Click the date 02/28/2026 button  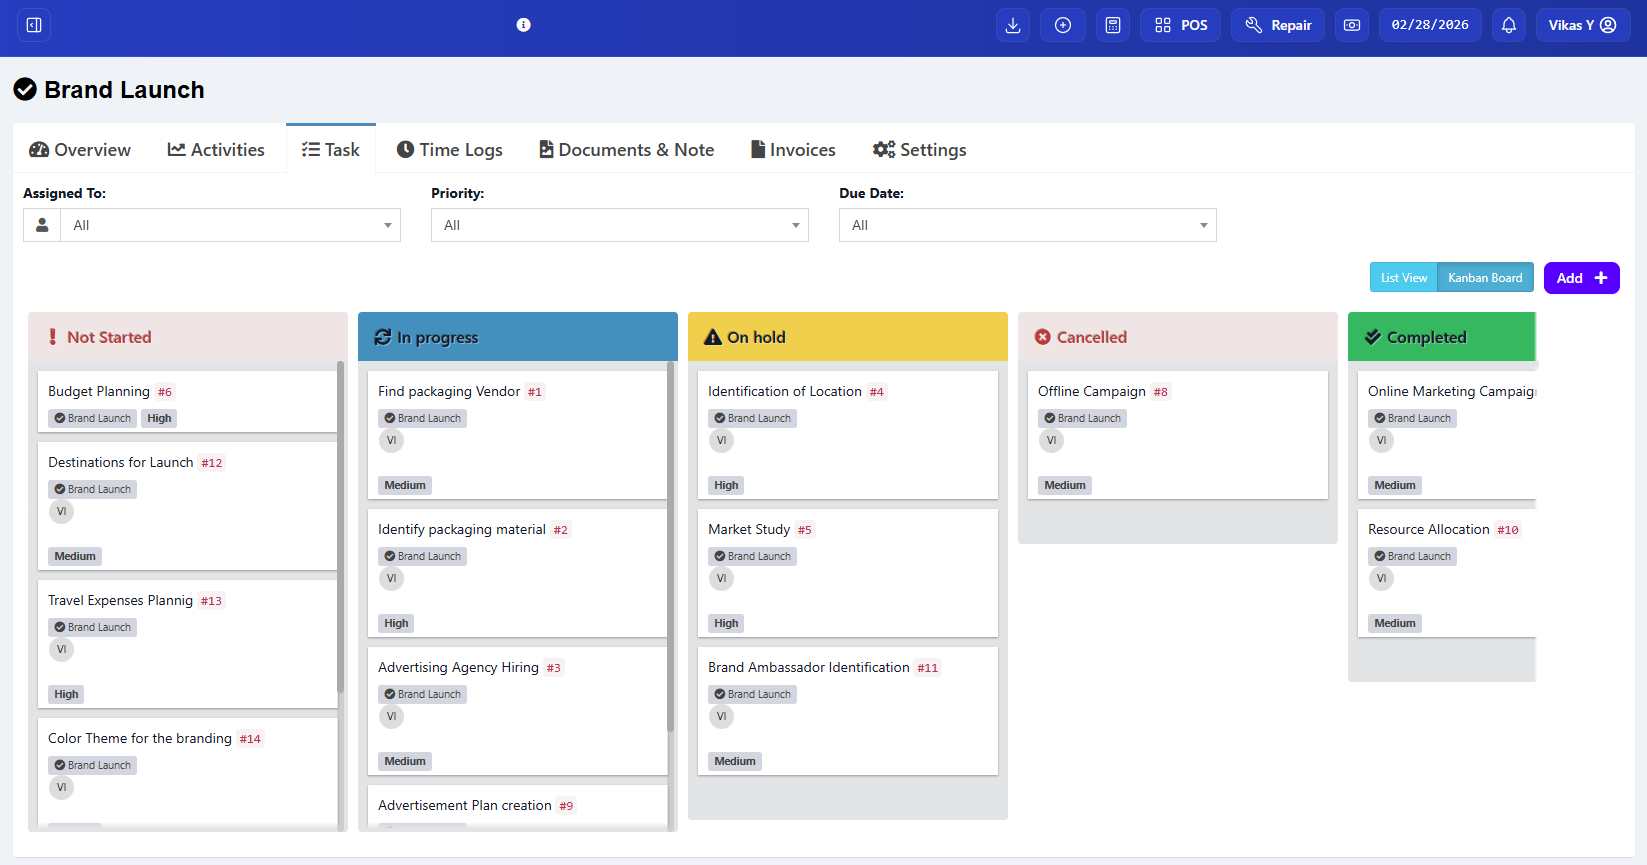[1430, 25]
